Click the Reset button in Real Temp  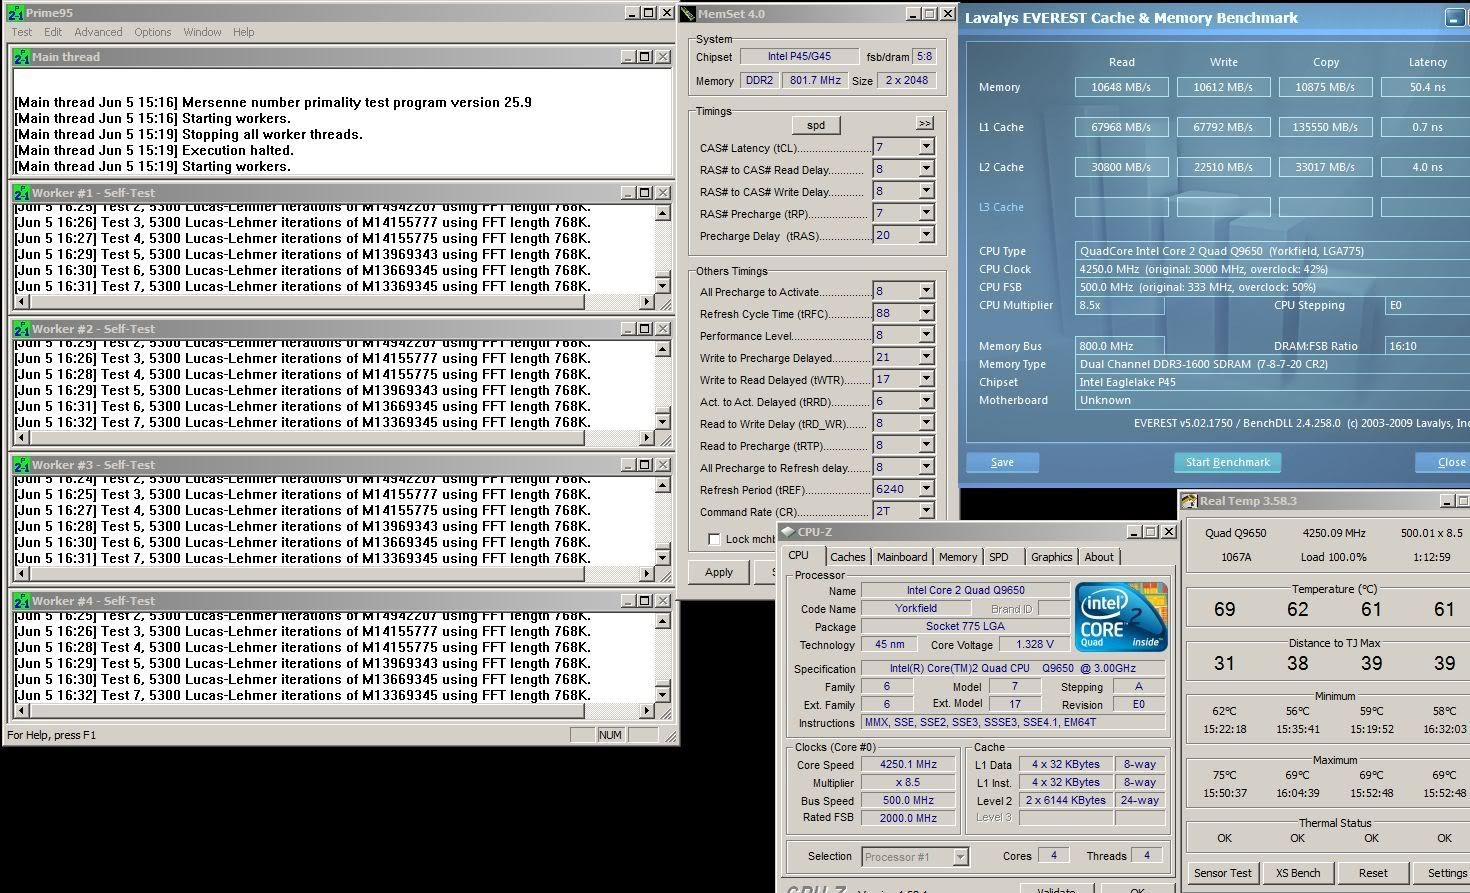1373,873
